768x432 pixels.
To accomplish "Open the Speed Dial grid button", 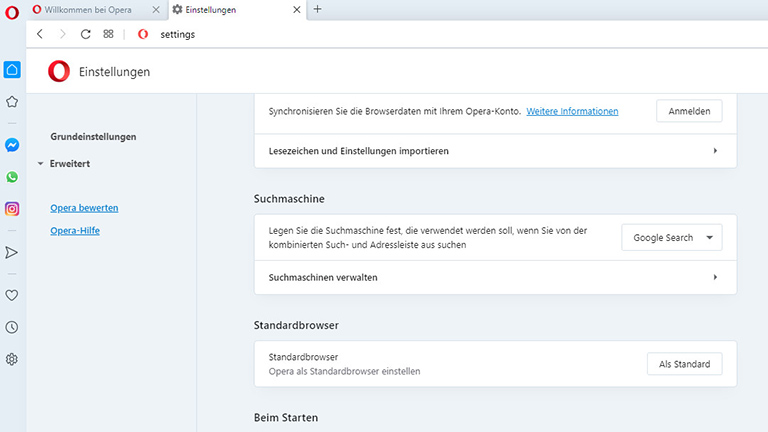I will click(x=108, y=34).
